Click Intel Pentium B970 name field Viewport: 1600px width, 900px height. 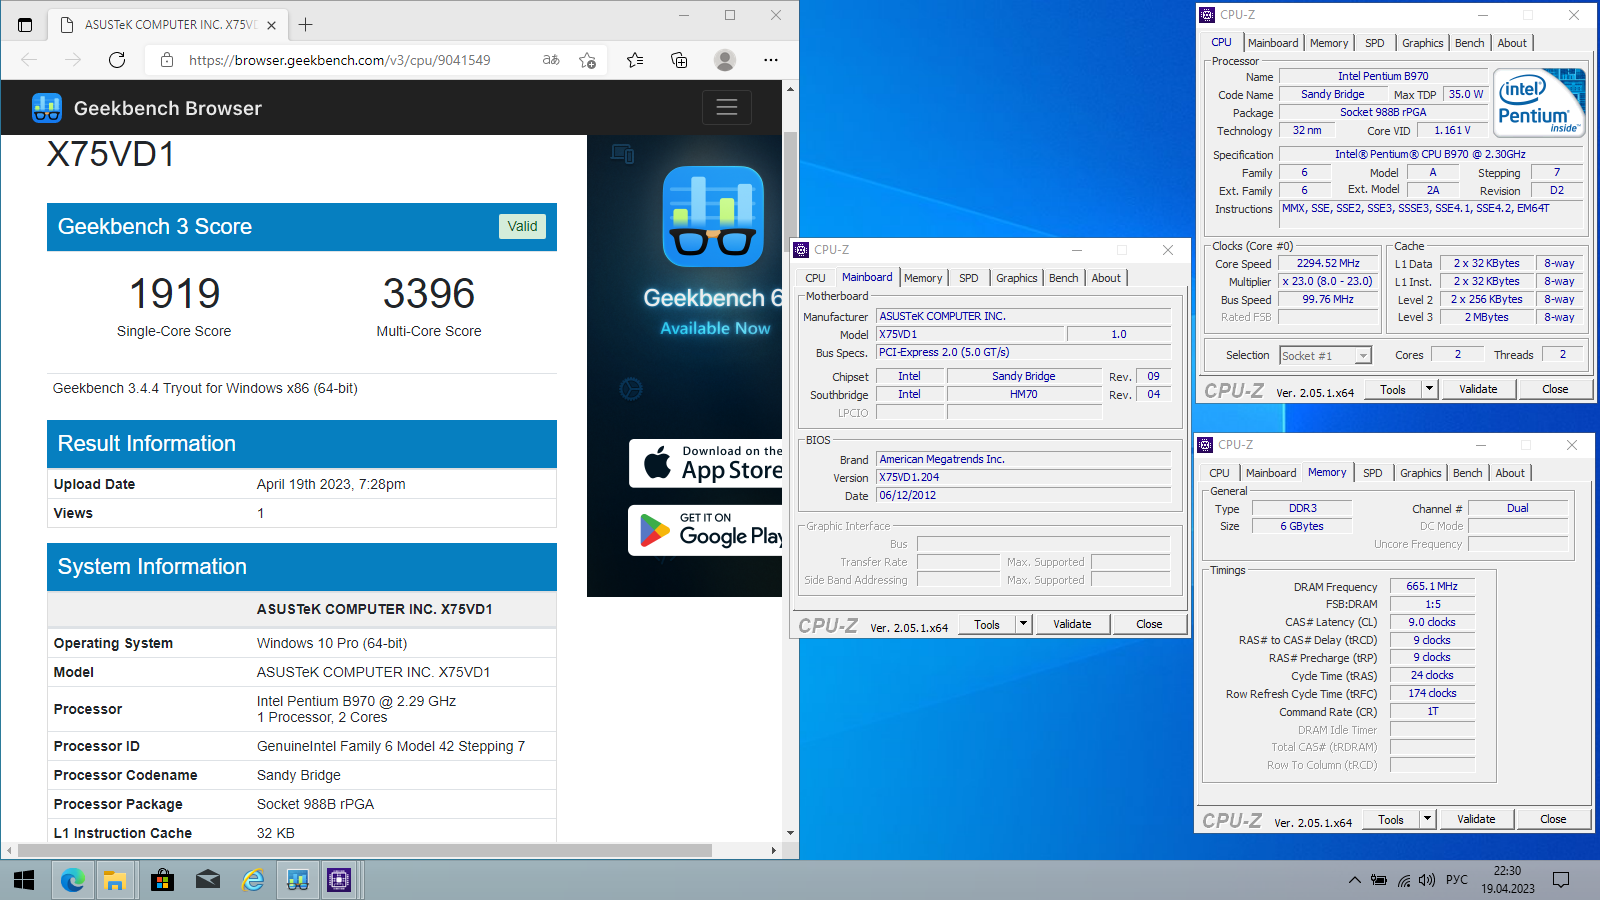1383,76
